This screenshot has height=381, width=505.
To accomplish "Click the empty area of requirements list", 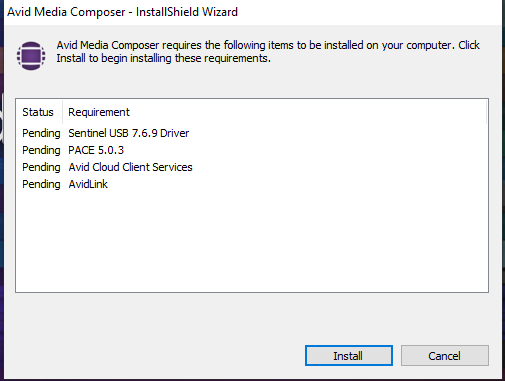I will (252, 242).
